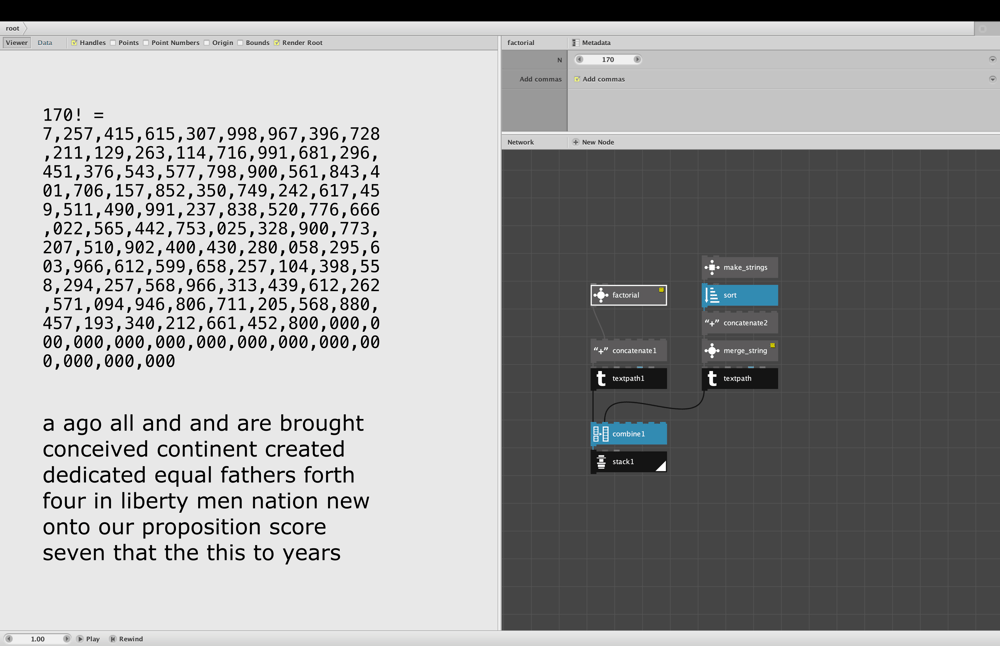Screen dimensions: 1000x646
Task: Select the merge_string node icon
Action: pyautogui.click(x=712, y=351)
